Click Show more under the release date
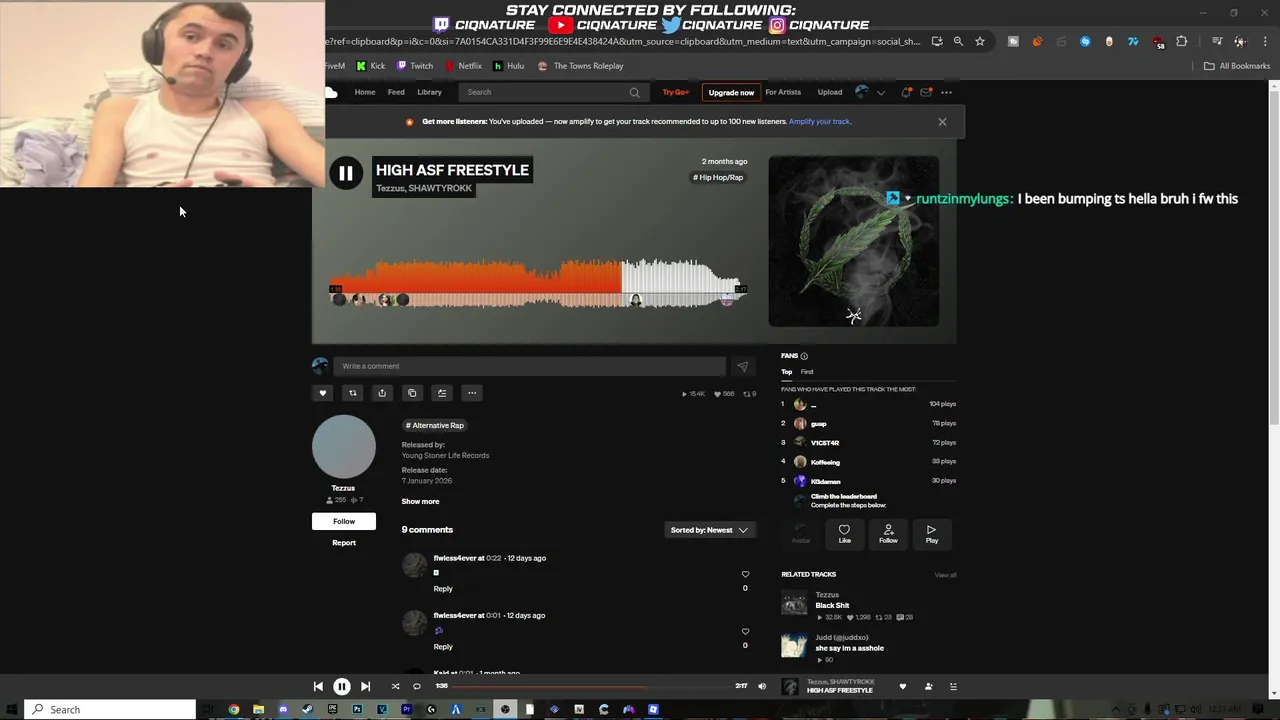This screenshot has width=1280, height=720. pyautogui.click(x=420, y=502)
